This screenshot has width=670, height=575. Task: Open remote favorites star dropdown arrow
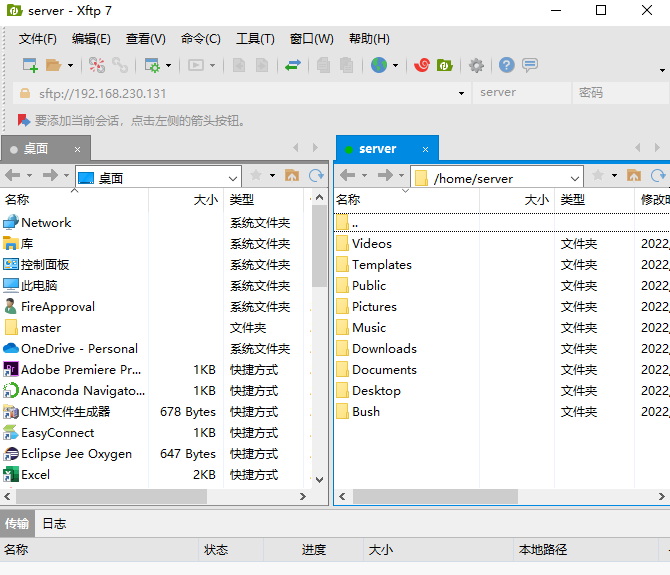[x=614, y=175]
